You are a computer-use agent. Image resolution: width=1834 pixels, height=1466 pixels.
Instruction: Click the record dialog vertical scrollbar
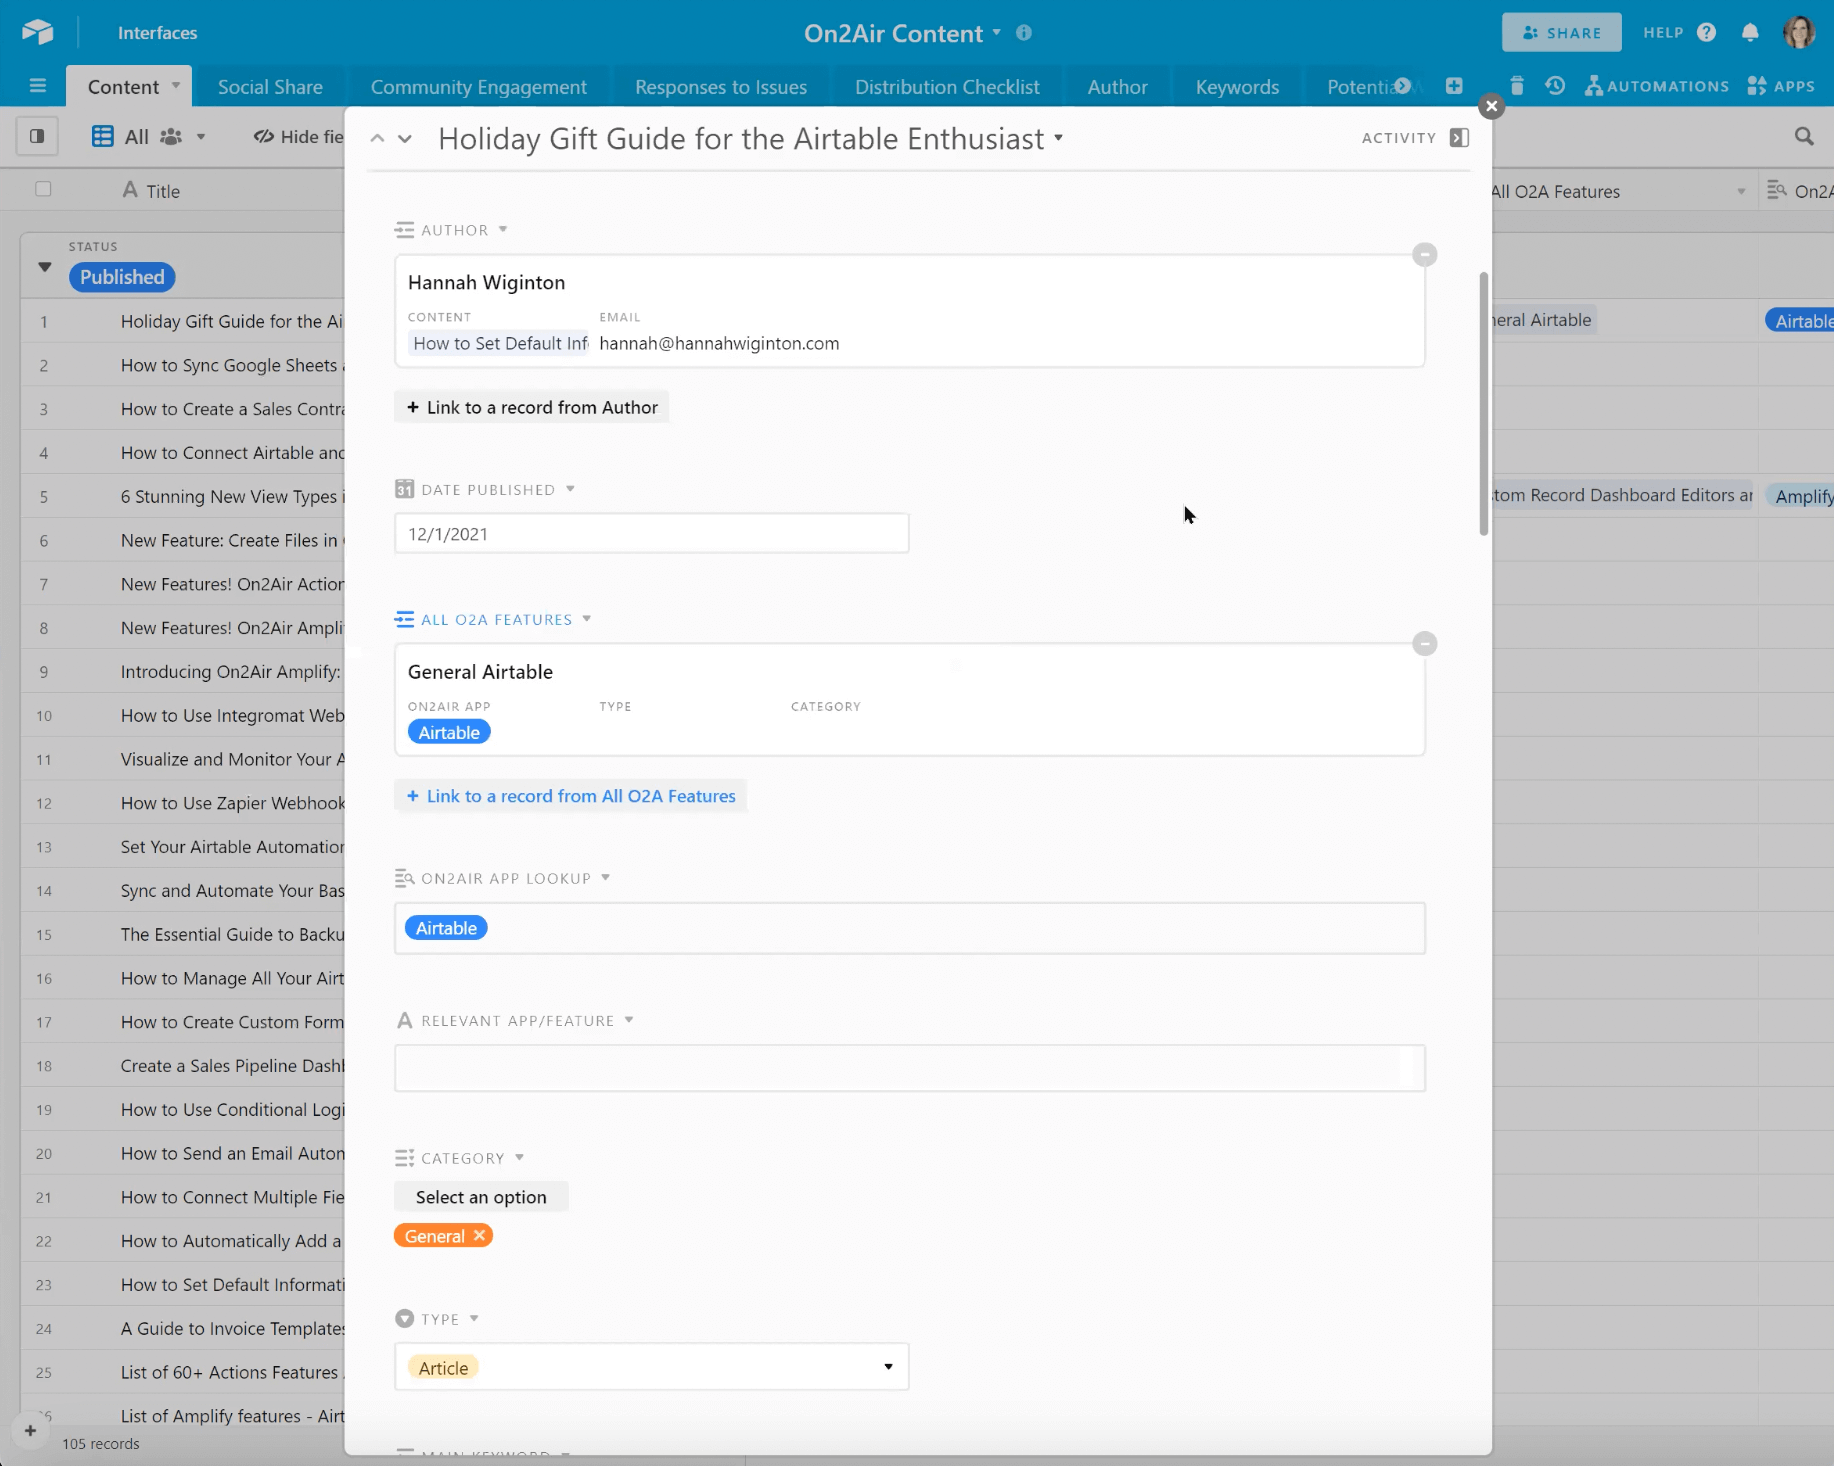coord(1483,403)
